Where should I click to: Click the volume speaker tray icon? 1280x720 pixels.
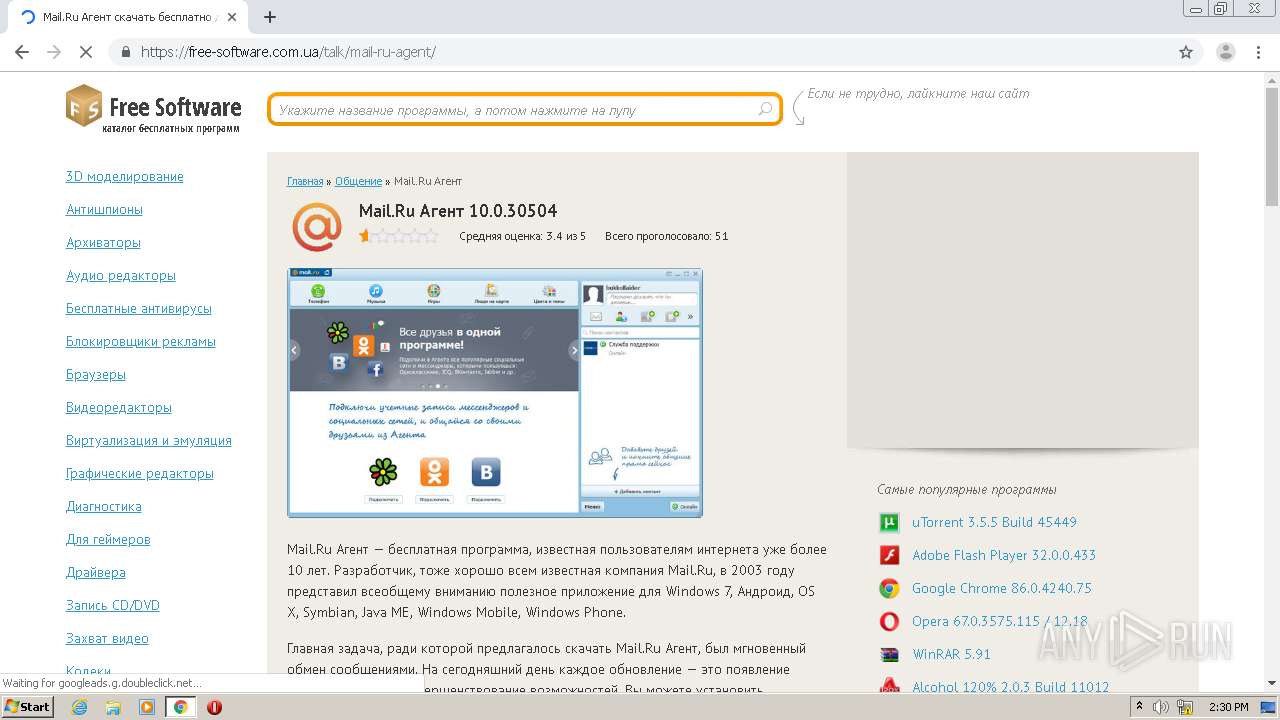pyautogui.click(x=1160, y=707)
